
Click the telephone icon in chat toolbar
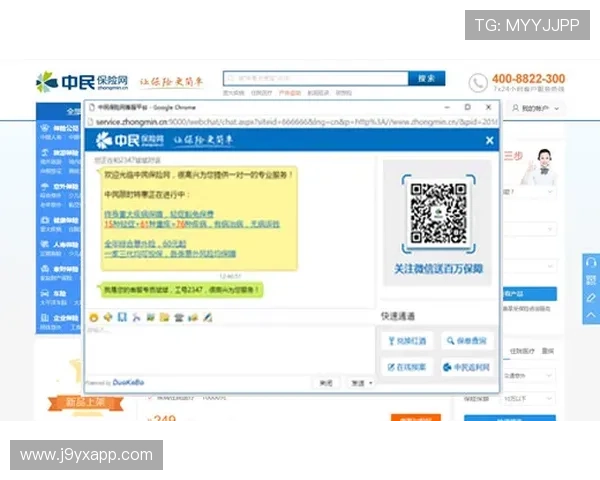179,317
